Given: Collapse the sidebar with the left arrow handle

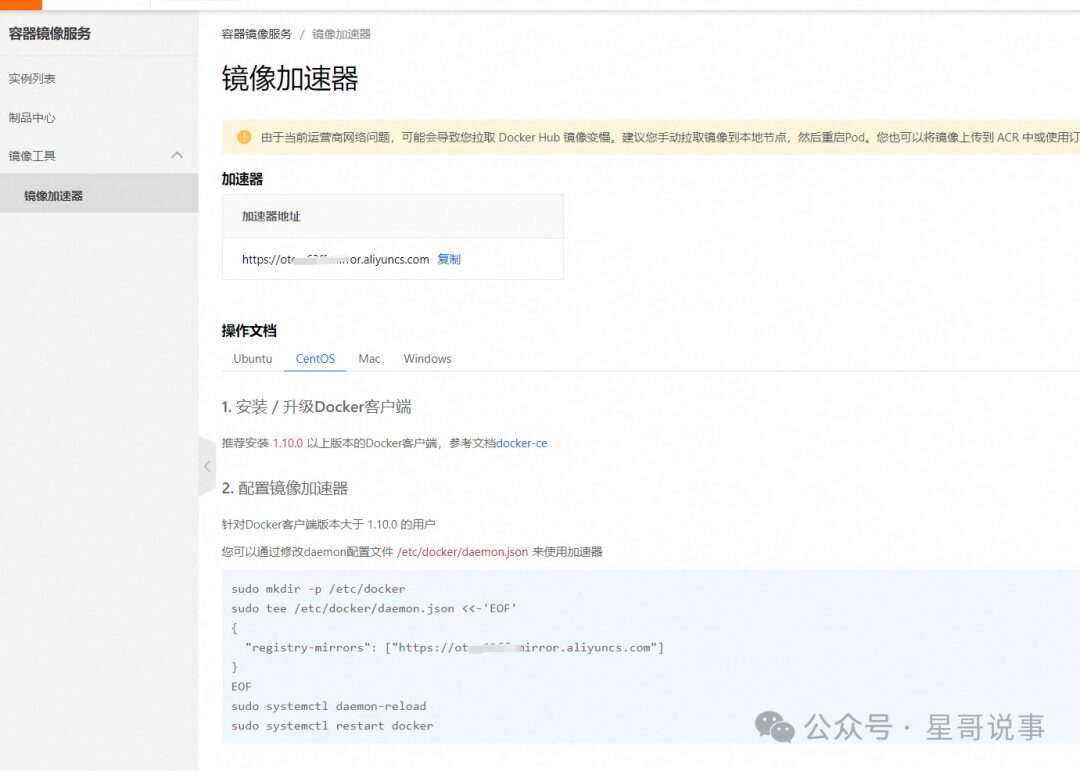Looking at the screenshot, I should point(207,466).
